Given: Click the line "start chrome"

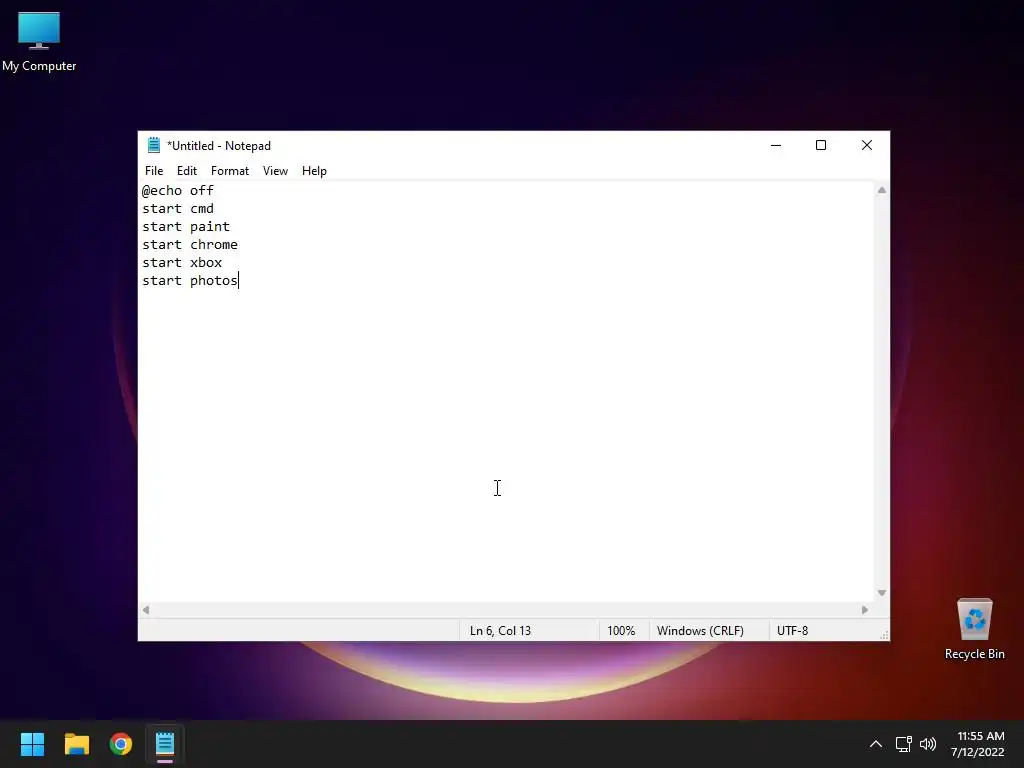Looking at the screenshot, I should pos(190,244).
